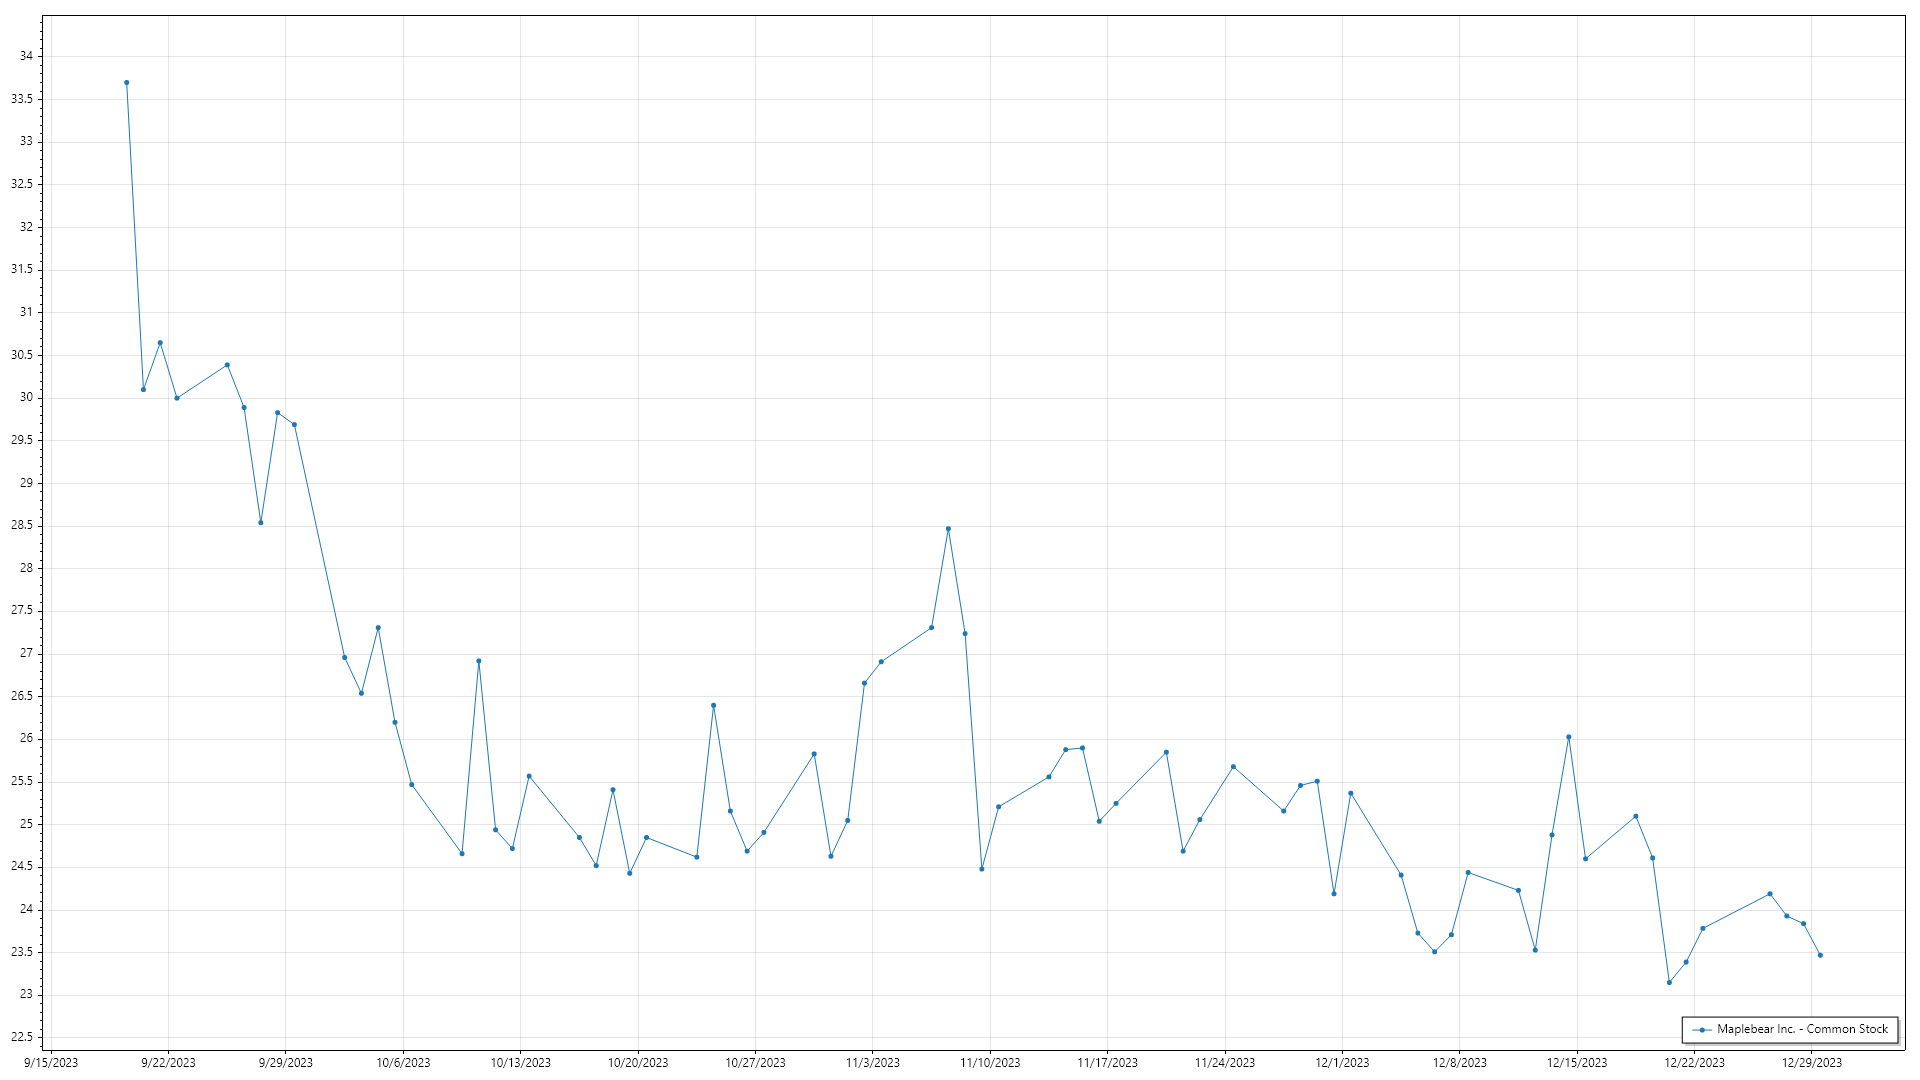Click the 12/1/2023 x-axis date label
The height and width of the screenshot is (1080, 1920).
tap(1342, 1063)
